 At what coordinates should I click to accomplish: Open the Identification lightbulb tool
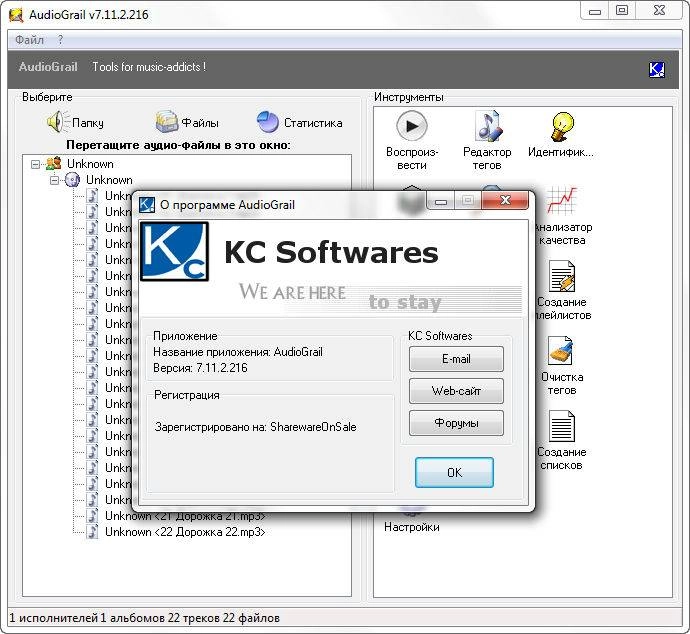click(561, 134)
